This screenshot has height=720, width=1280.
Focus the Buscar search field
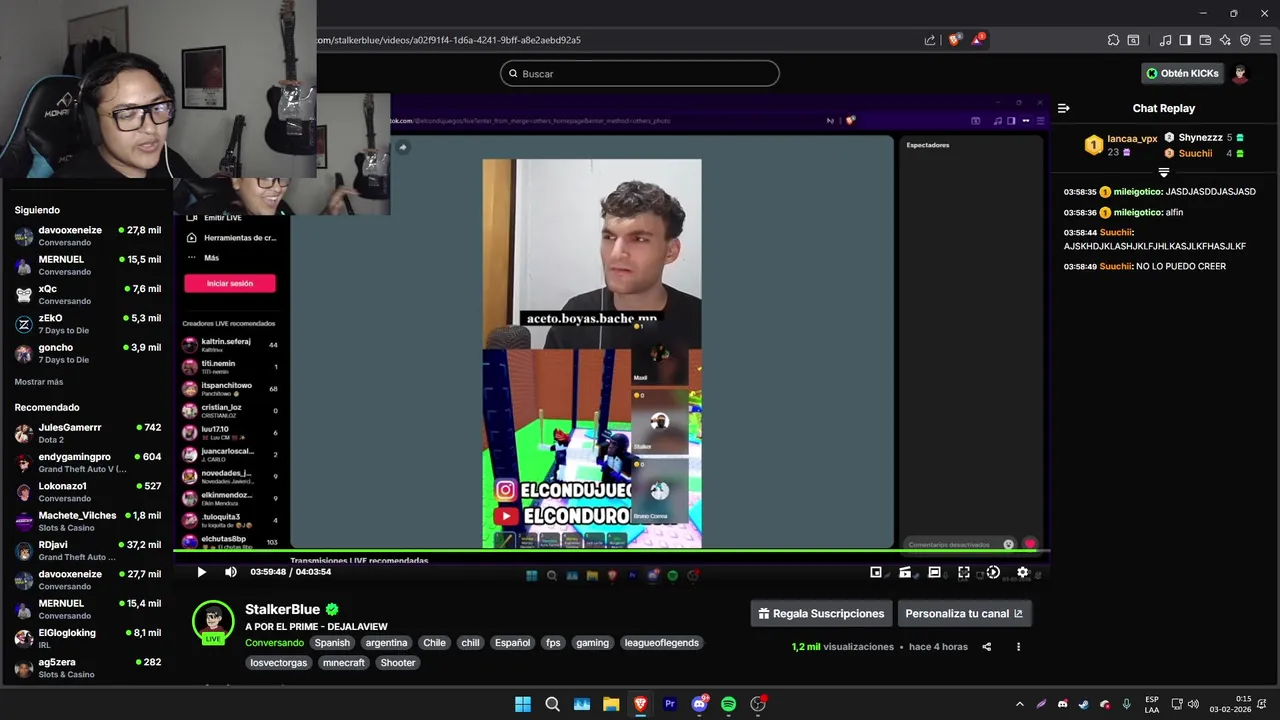[640, 73]
